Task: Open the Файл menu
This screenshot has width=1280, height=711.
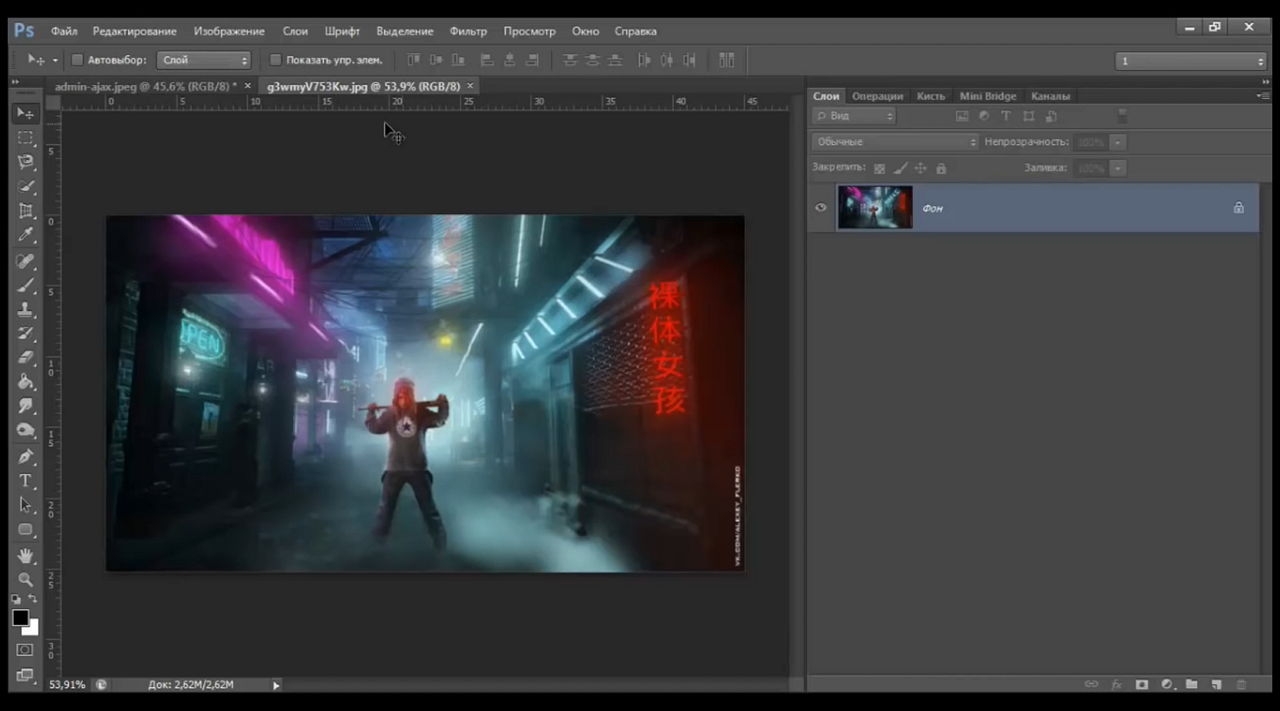Action: pos(64,31)
